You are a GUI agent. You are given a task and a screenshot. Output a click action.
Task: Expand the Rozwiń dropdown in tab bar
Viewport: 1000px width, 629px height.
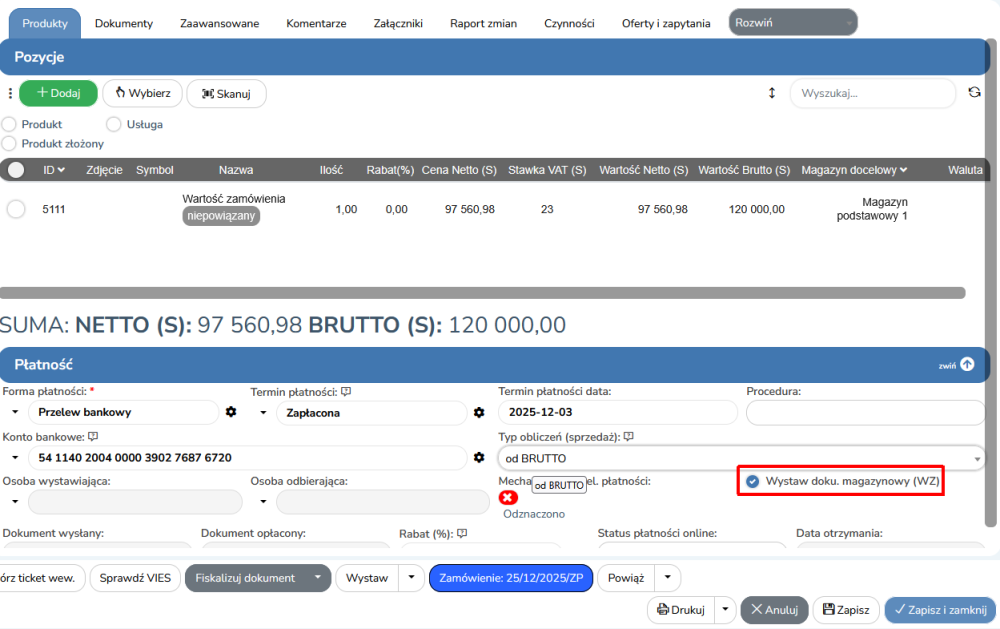792,22
